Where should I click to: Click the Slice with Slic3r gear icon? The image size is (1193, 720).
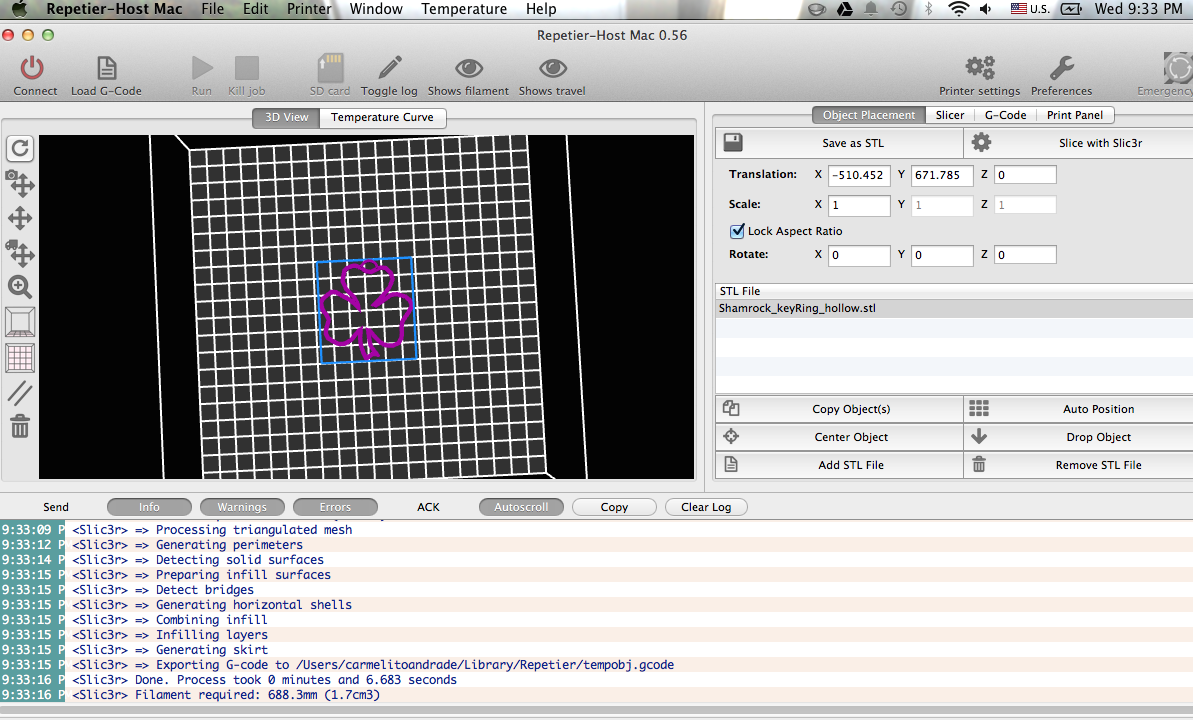(x=981, y=142)
